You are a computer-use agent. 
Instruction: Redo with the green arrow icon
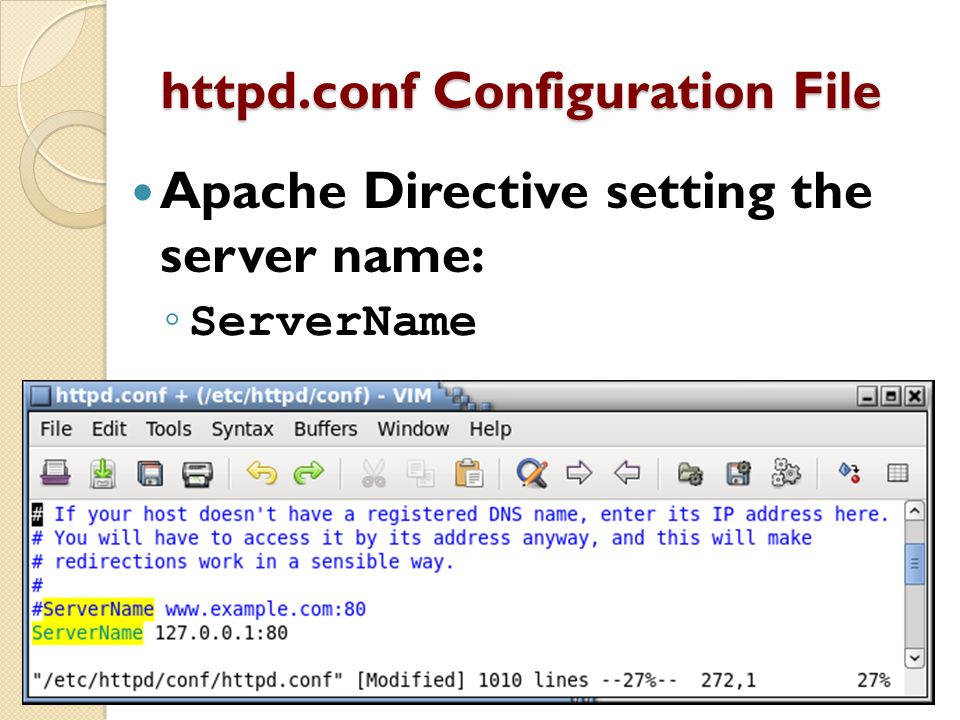point(309,473)
